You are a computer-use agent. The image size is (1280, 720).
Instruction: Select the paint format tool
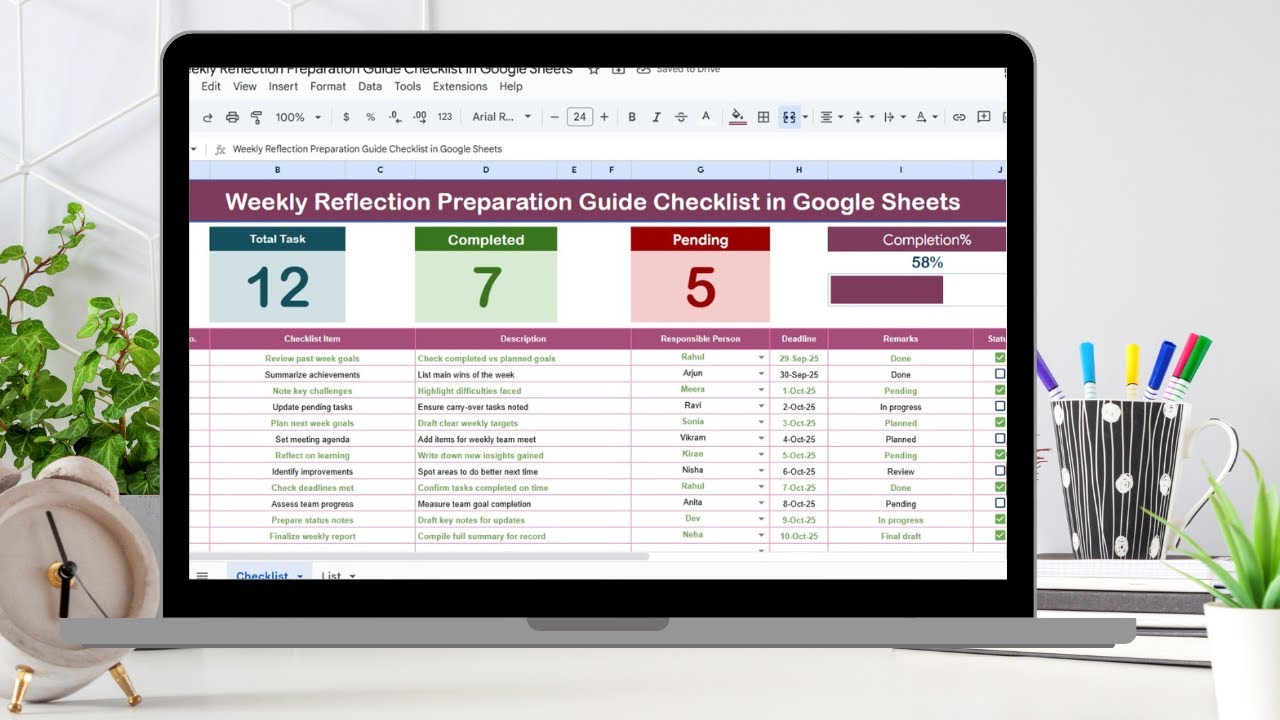256,117
